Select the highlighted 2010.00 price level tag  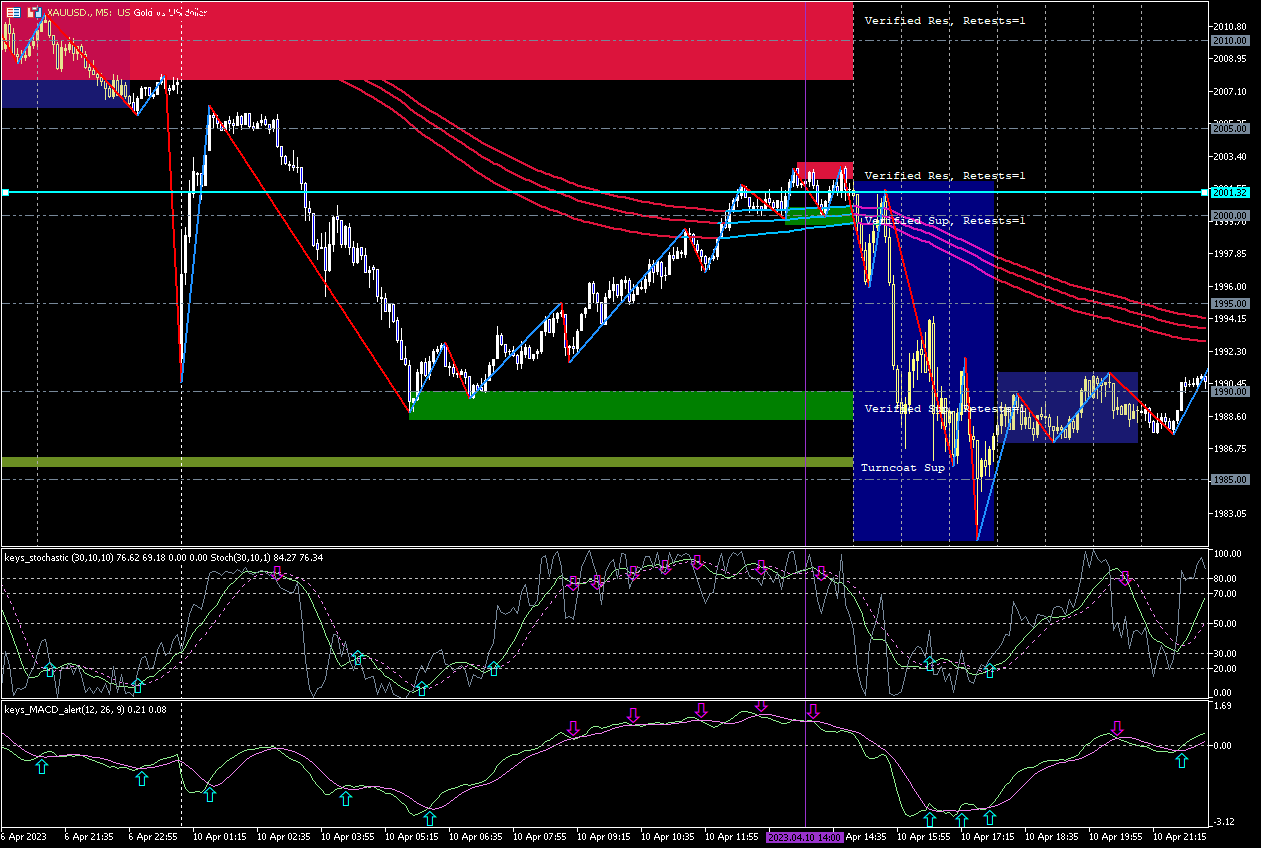click(1229, 41)
